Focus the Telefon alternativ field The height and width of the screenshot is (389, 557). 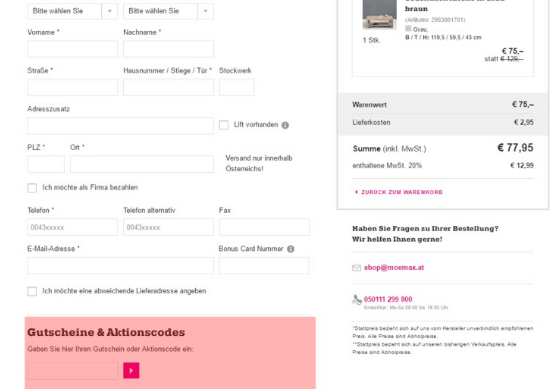[168, 227]
